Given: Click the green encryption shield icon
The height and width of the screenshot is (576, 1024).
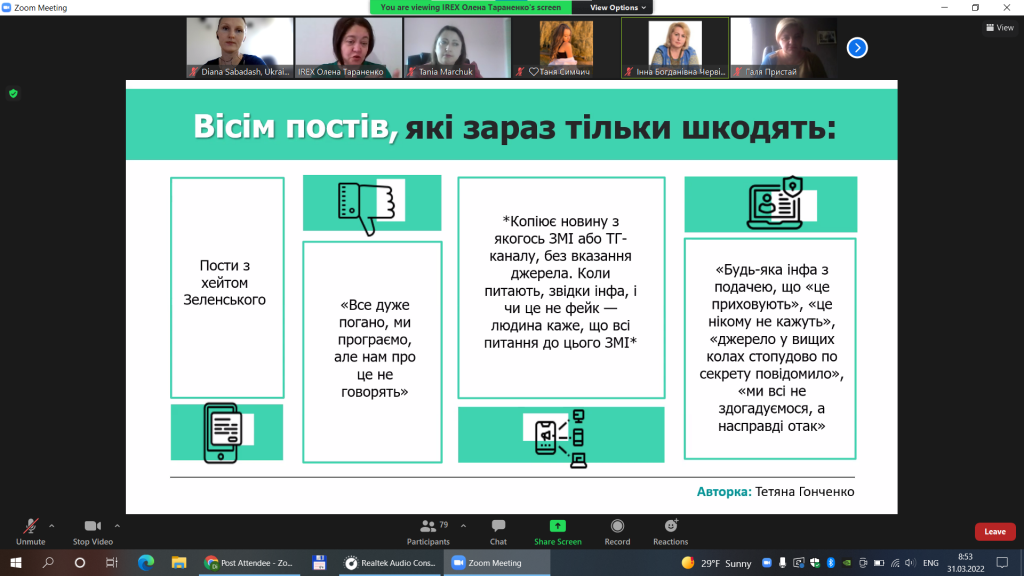Looking at the screenshot, I should click(13, 93).
